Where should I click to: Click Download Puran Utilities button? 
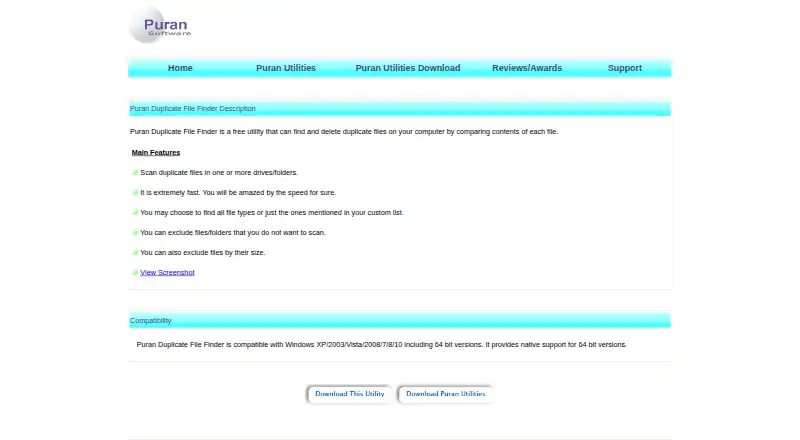tap(445, 394)
